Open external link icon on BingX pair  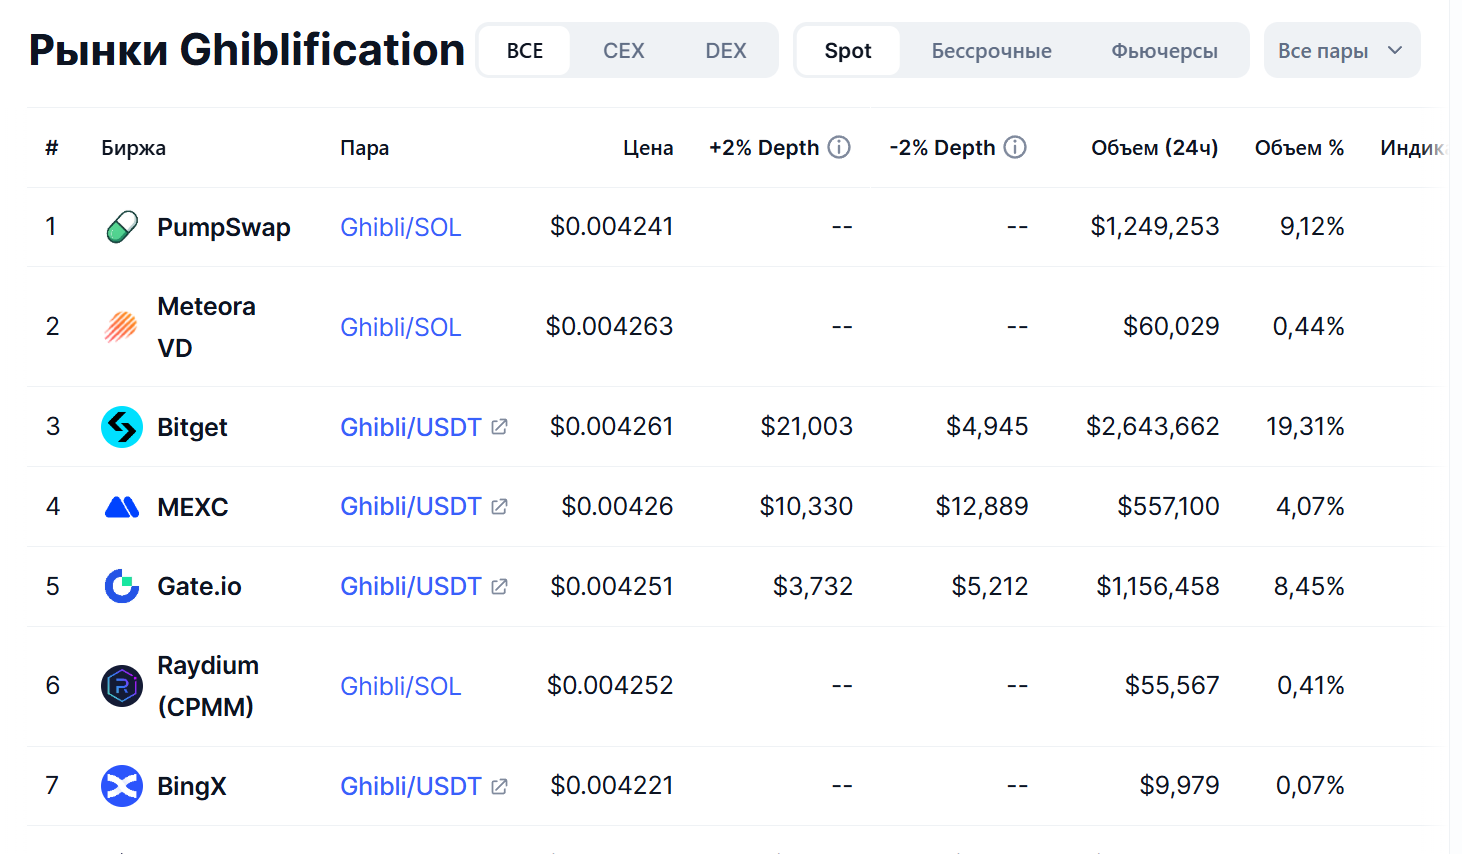click(500, 786)
